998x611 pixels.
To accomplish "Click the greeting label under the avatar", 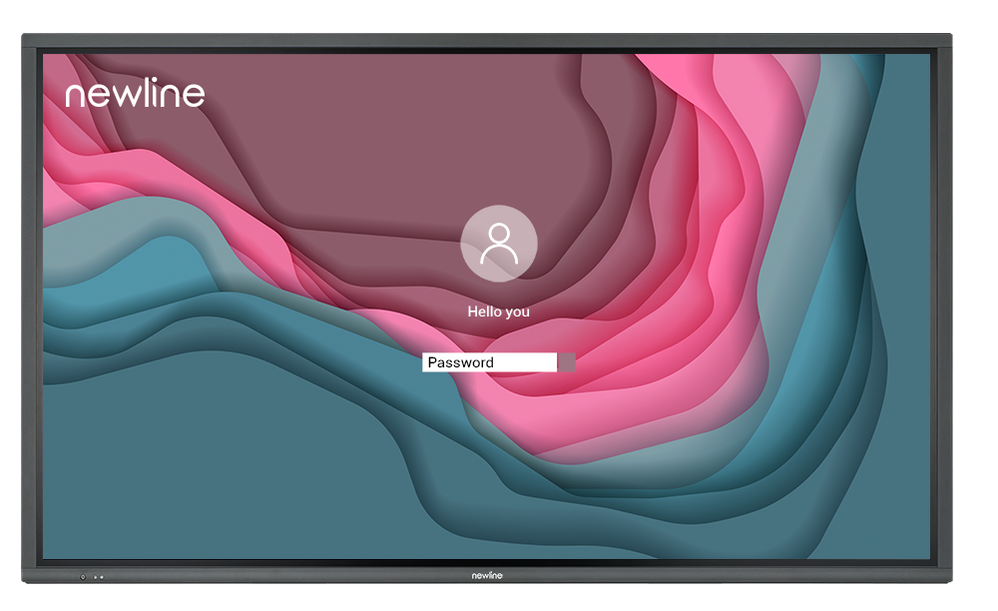I will [x=499, y=311].
